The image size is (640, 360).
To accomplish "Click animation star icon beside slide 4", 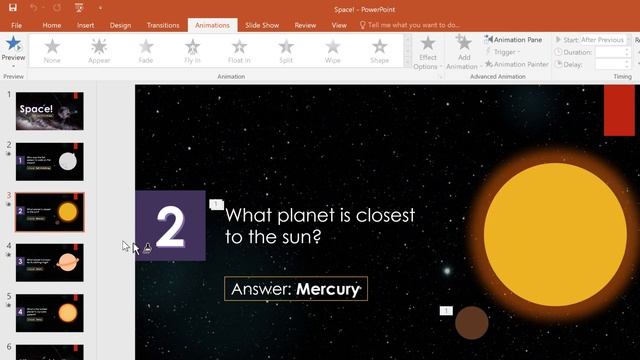I will [x=8, y=255].
